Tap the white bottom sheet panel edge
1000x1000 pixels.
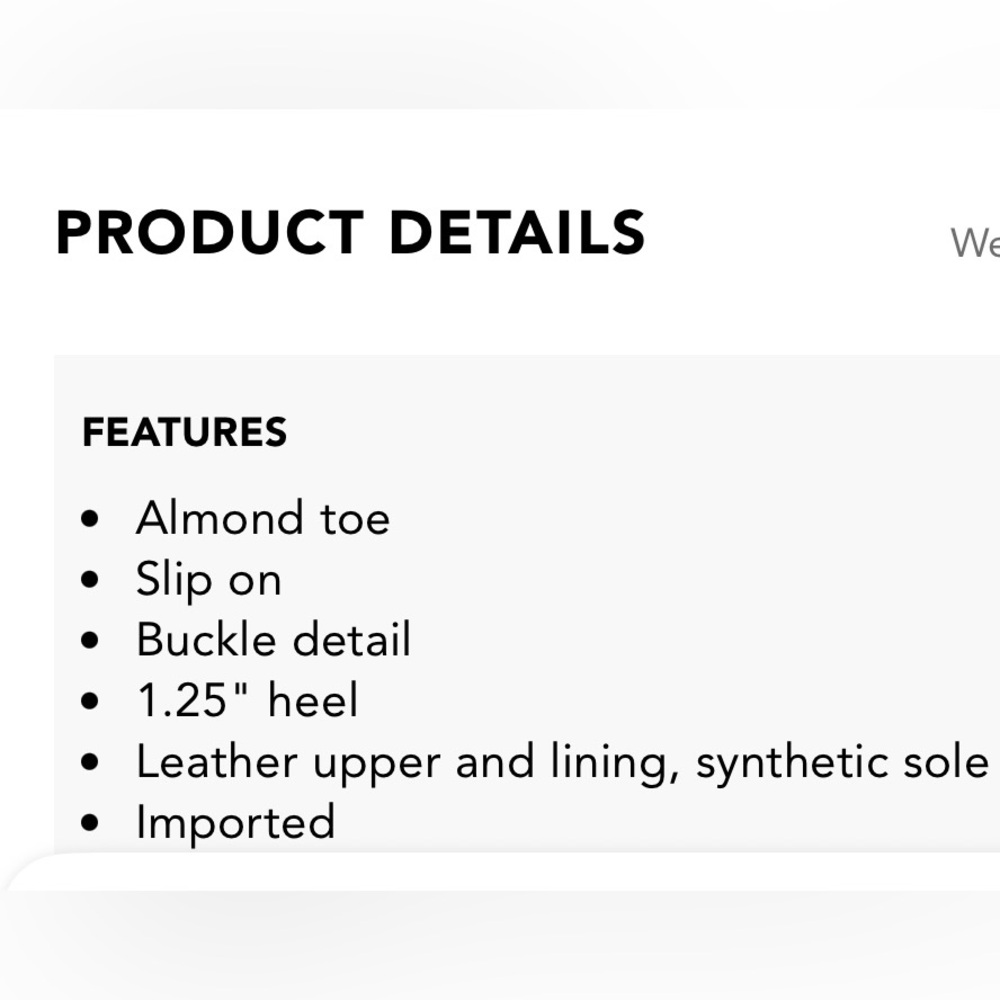point(500,870)
